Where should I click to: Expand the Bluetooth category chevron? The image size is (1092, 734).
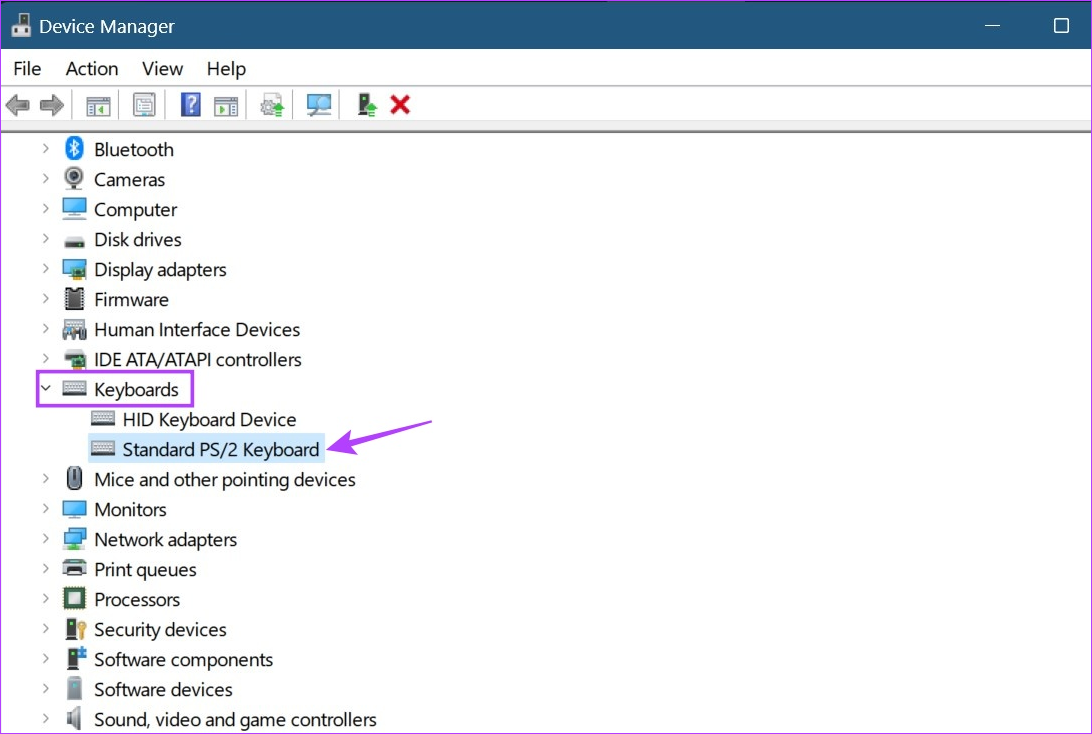(46, 148)
